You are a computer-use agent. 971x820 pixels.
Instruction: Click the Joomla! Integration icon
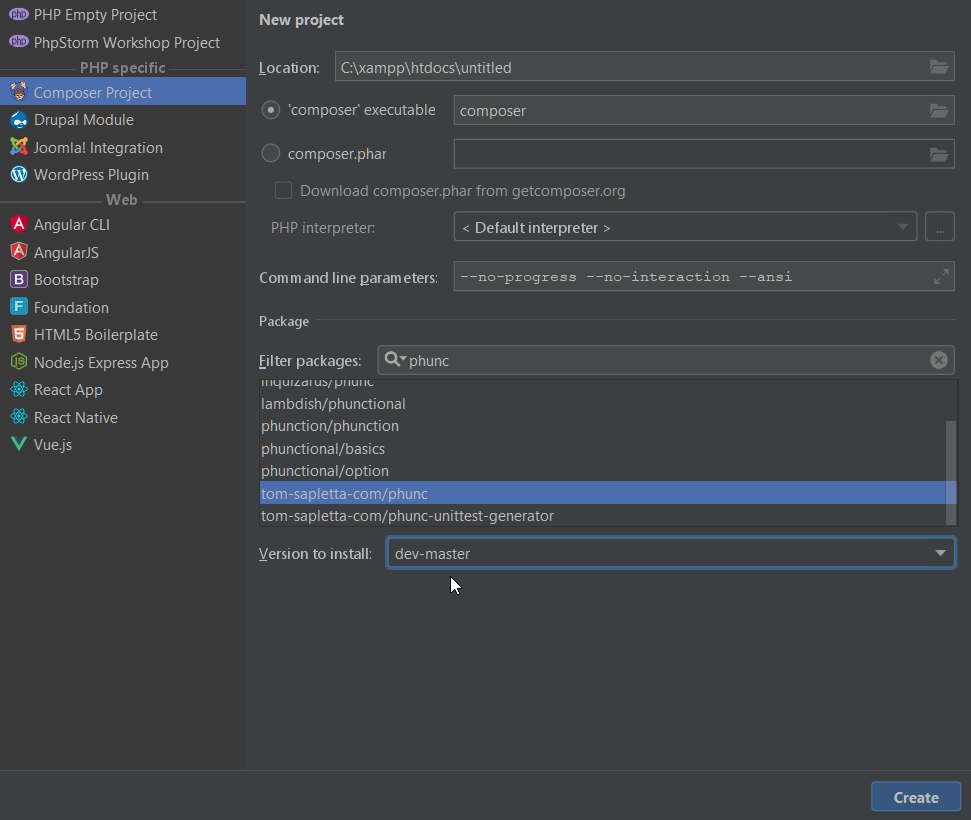point(19,147)
